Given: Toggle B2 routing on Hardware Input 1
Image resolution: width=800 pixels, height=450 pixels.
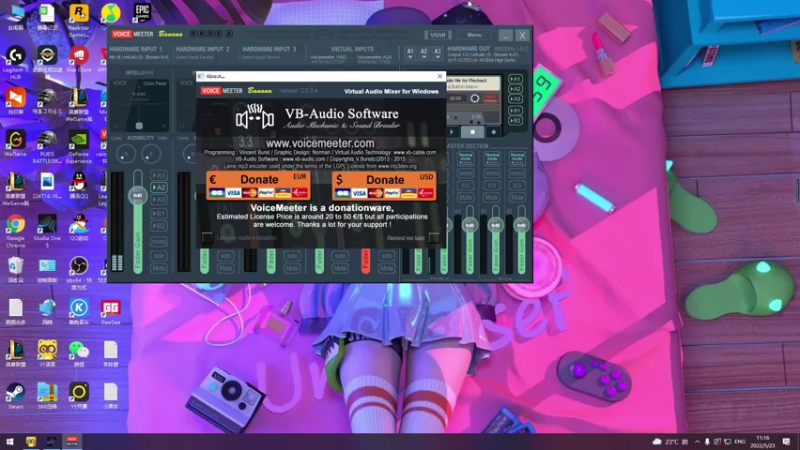Looking at the screenshot, I should pos(159,226).
